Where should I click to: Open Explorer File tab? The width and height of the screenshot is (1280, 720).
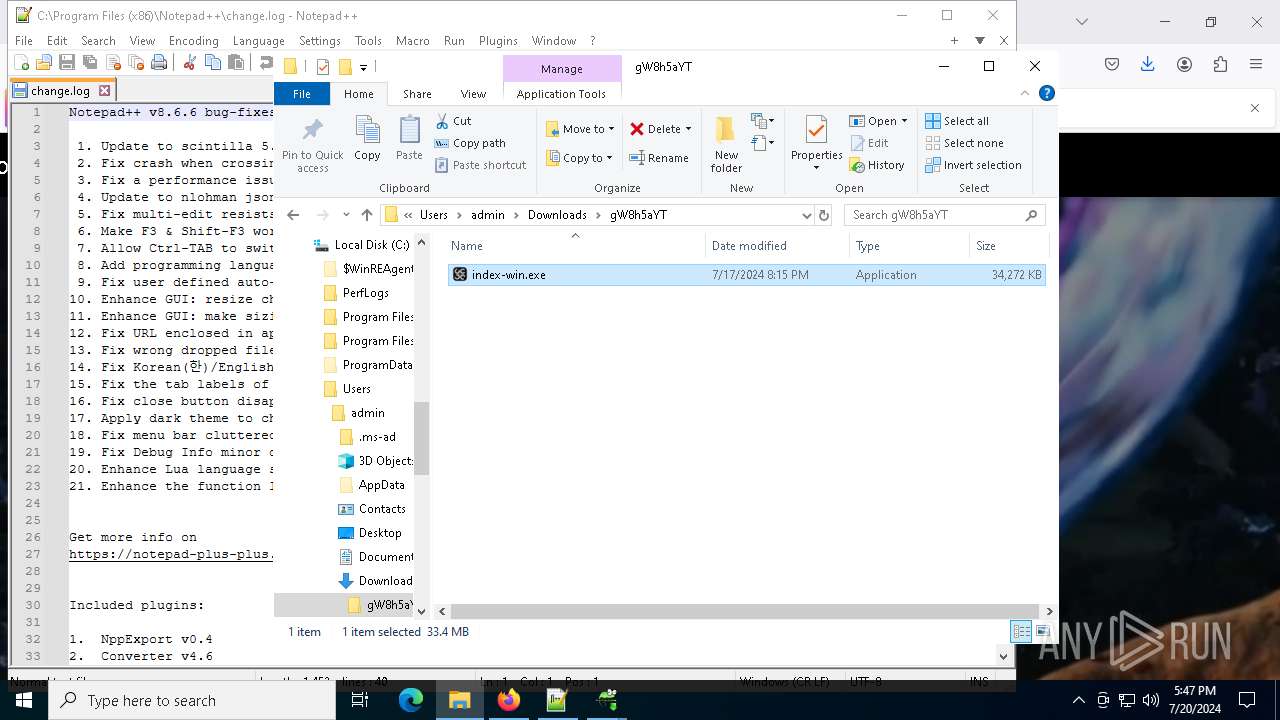(x=302, y=94)
